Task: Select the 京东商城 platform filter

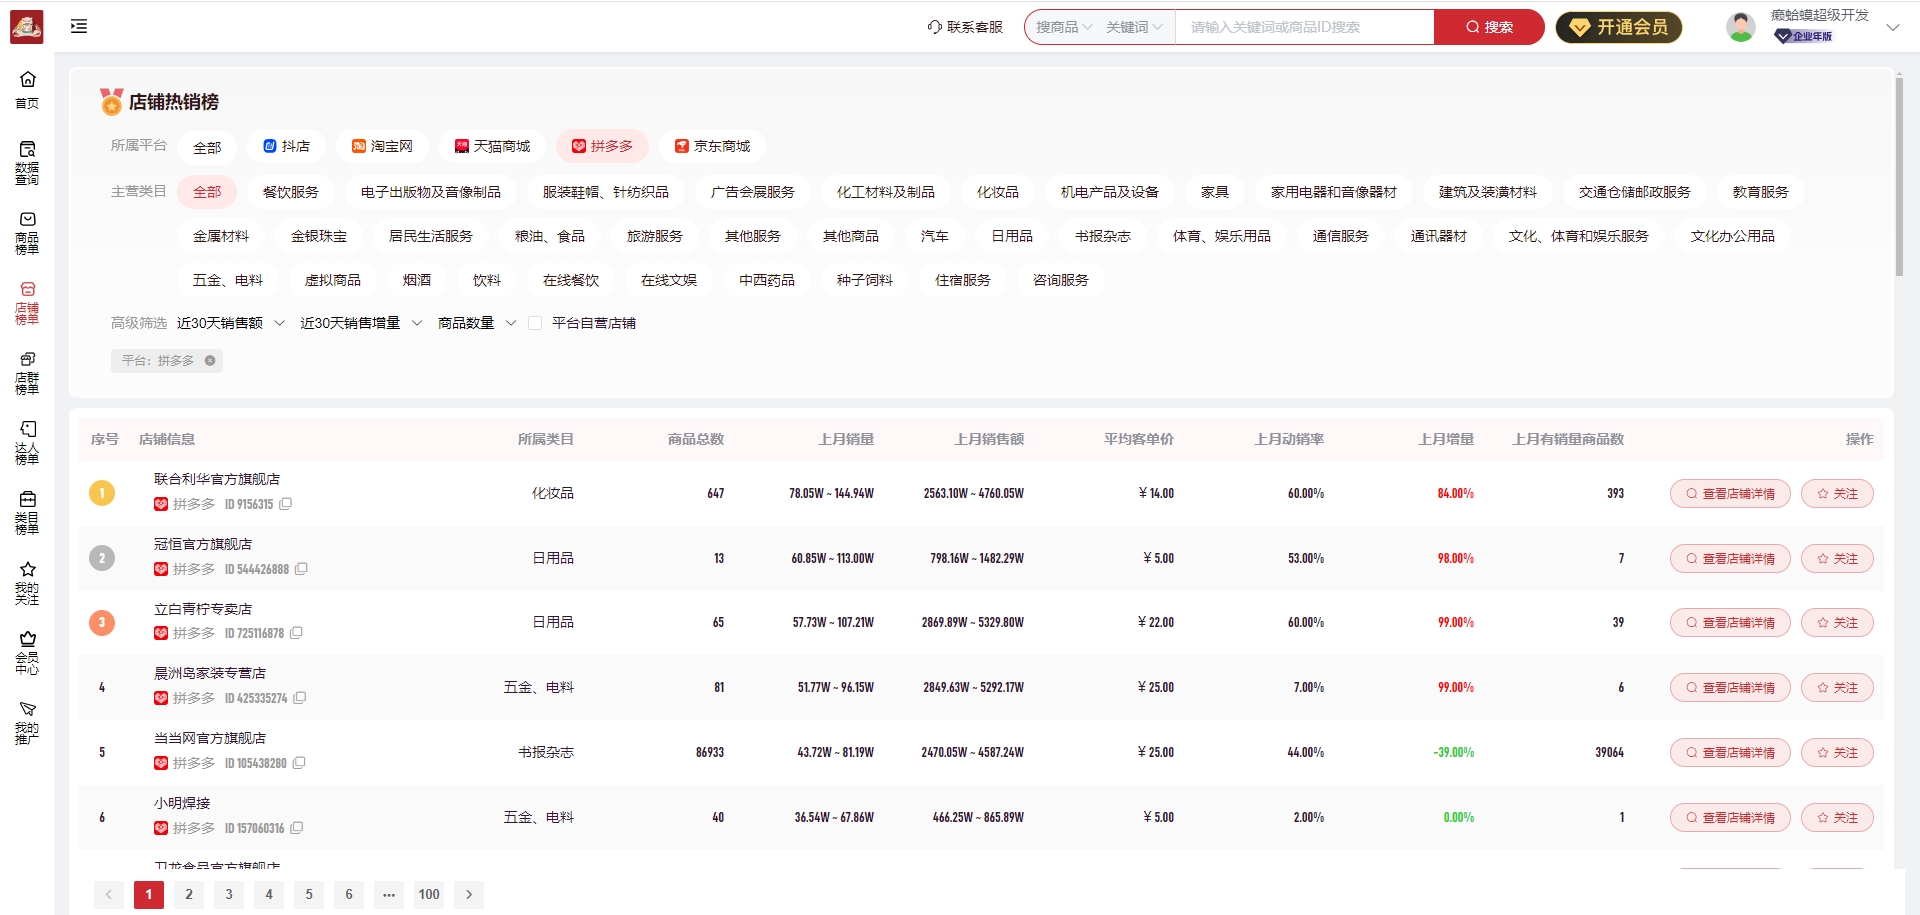Action: pos(712,147)
